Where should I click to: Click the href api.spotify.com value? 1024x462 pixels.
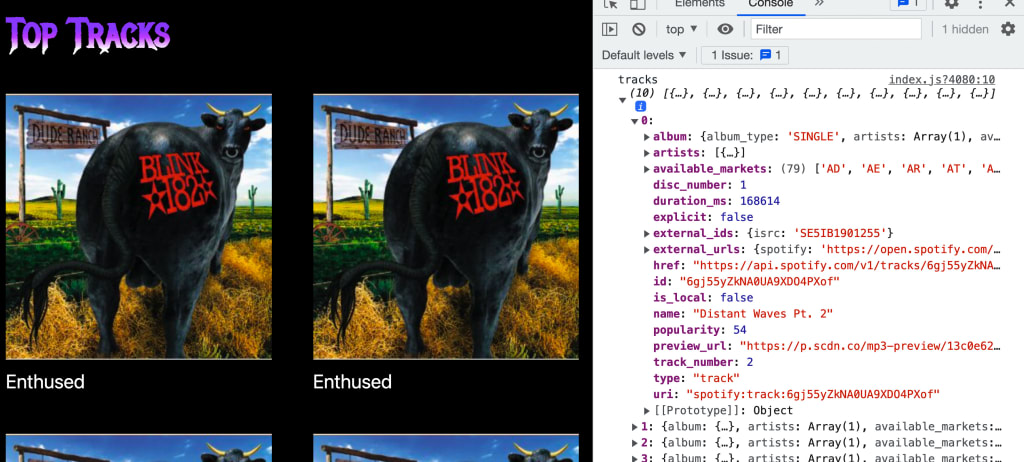[x=847, y=265]
